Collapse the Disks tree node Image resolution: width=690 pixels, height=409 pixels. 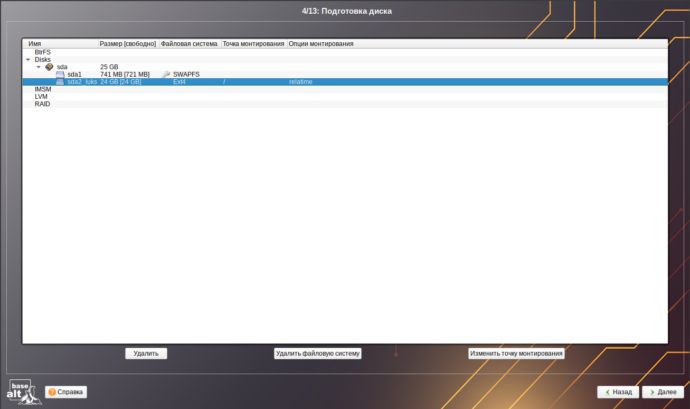pos(28,59)
